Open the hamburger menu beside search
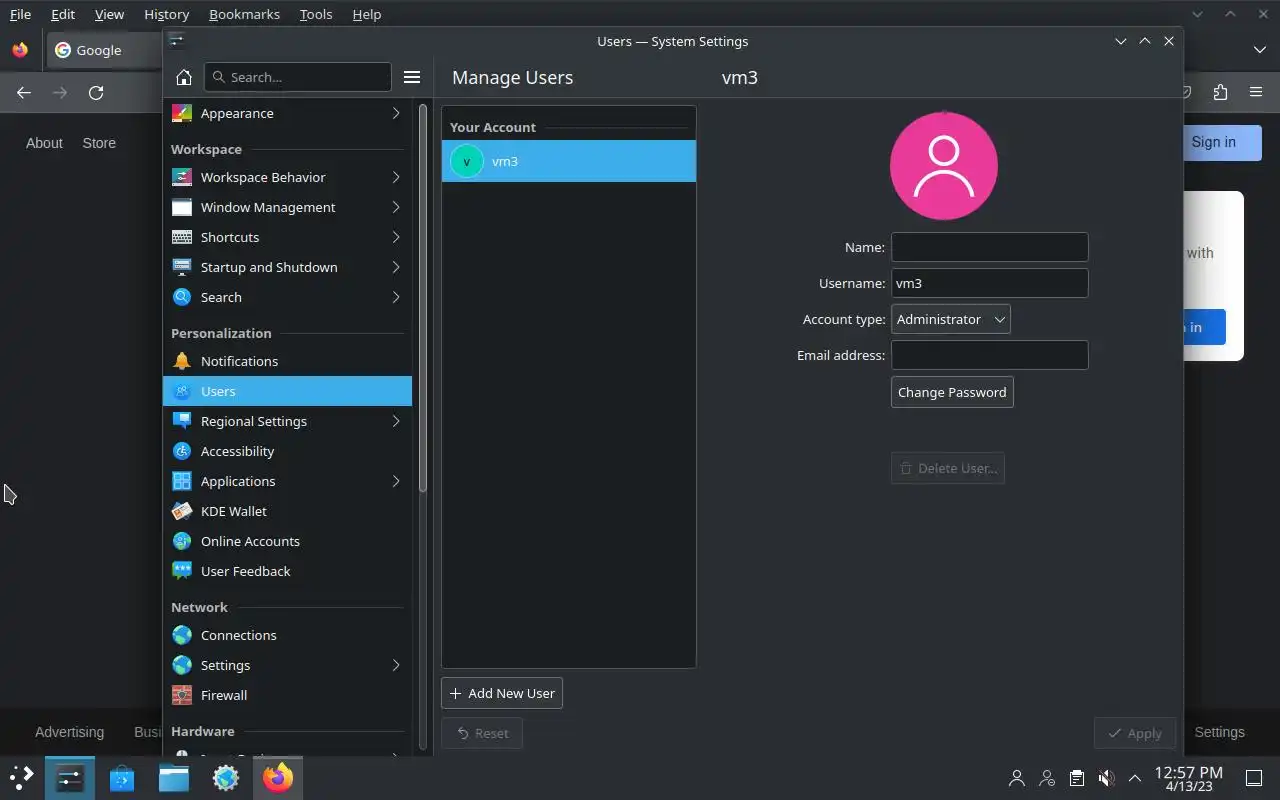Viewport: 1280px width, 800px height. (411, 77)
